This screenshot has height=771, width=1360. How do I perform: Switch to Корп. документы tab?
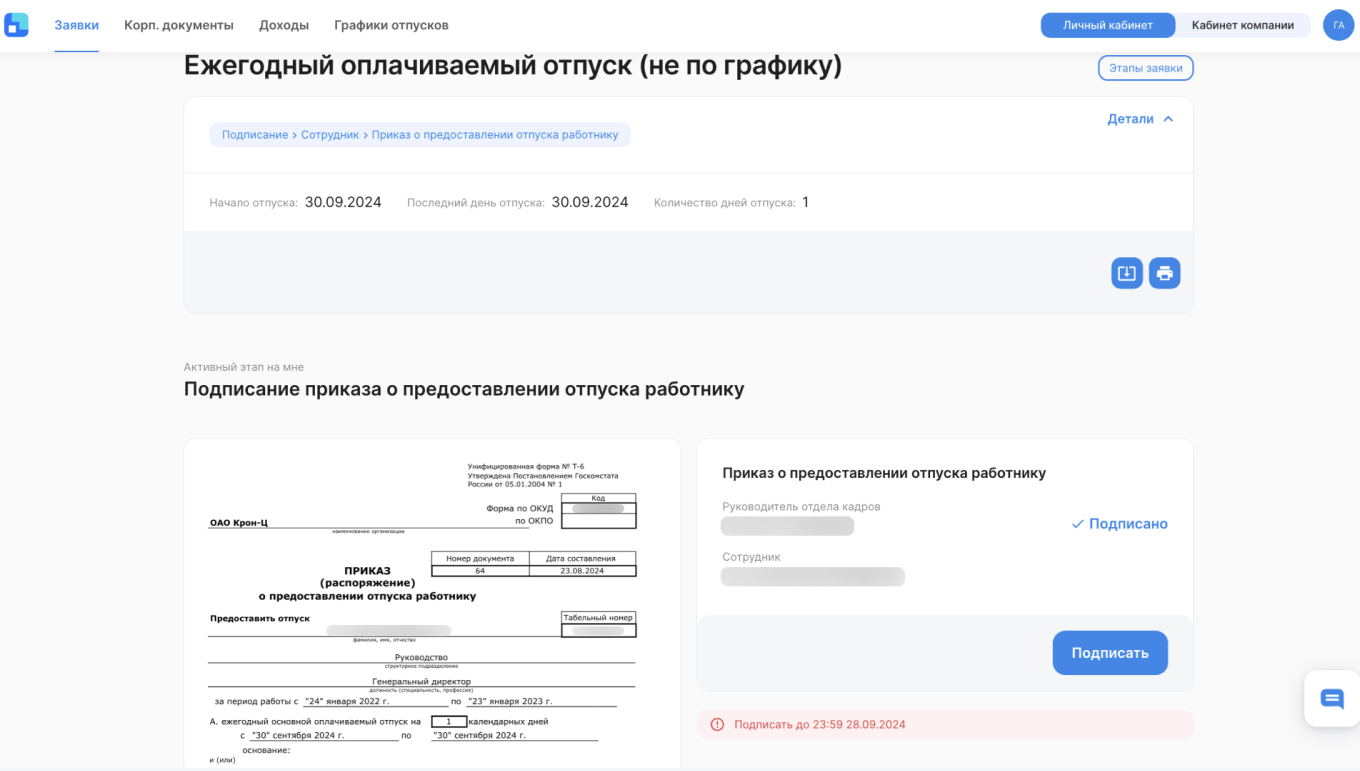click(179, 25)
